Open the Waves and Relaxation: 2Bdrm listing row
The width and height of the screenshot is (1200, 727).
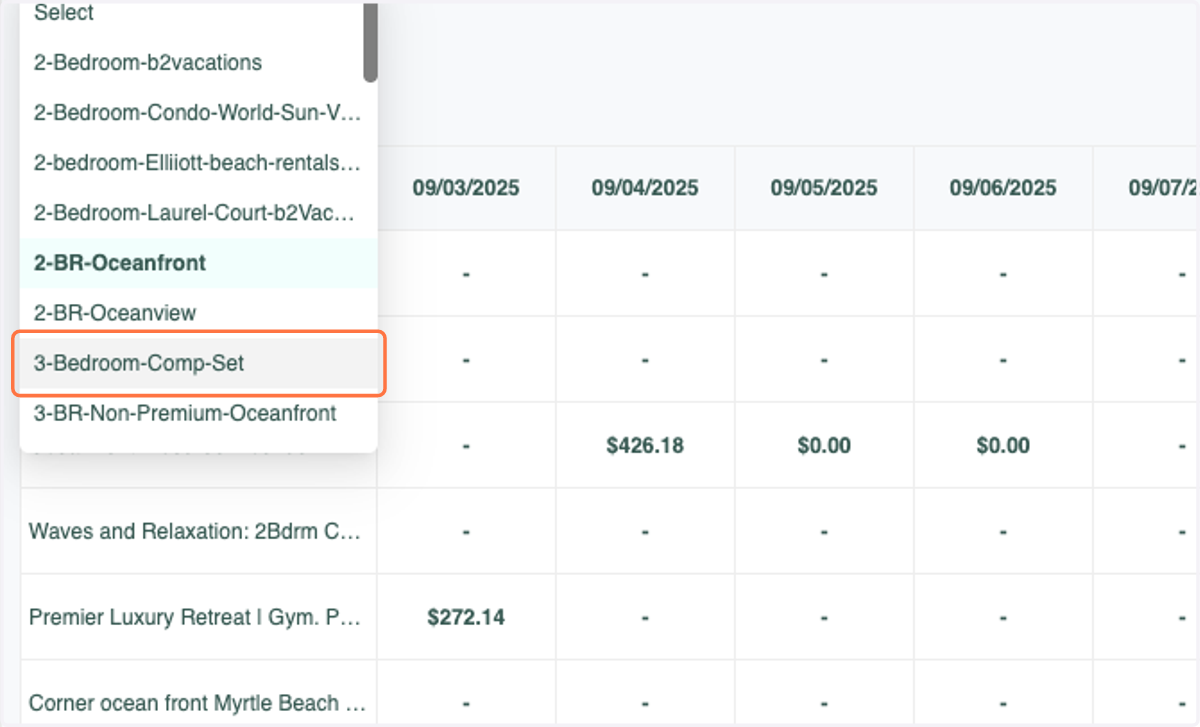point(198,531)
